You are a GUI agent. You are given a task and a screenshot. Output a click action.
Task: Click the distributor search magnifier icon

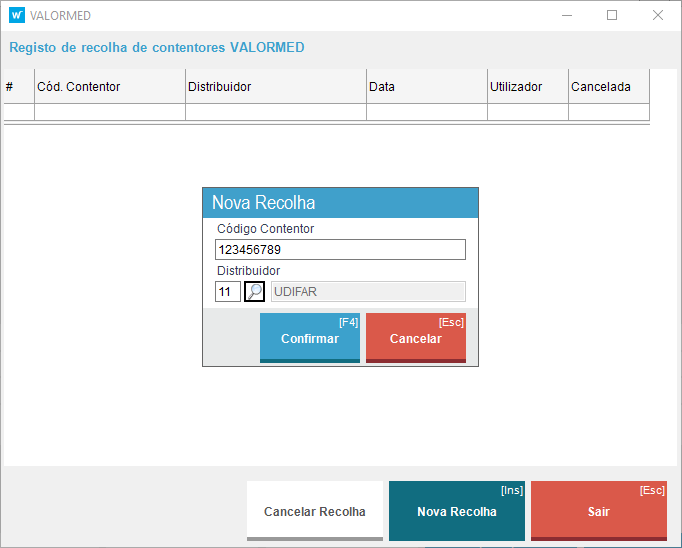pos(255,292)
